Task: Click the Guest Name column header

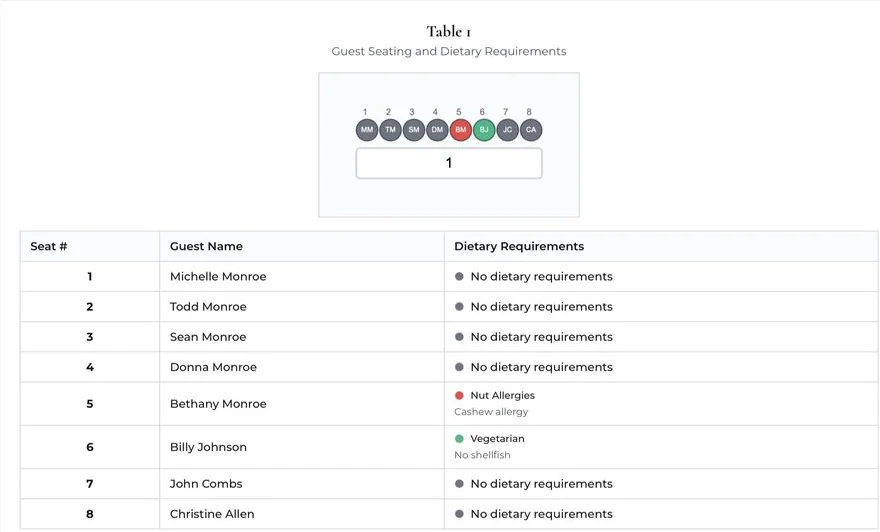Action: tap(207, 246)
